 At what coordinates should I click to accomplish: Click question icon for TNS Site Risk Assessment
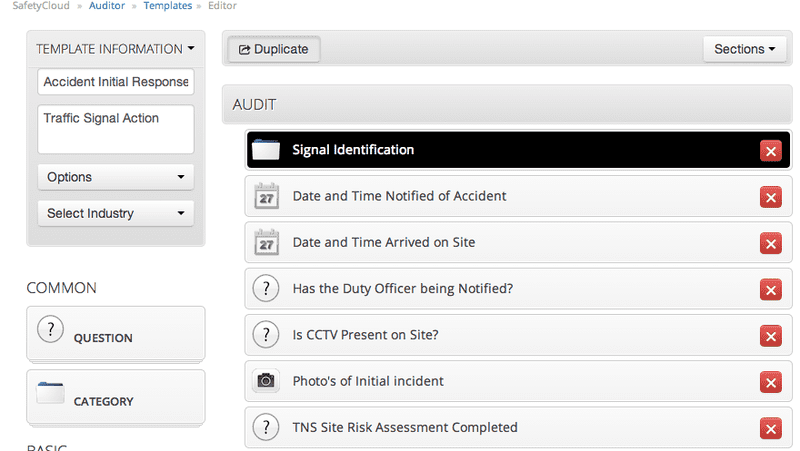266,427
